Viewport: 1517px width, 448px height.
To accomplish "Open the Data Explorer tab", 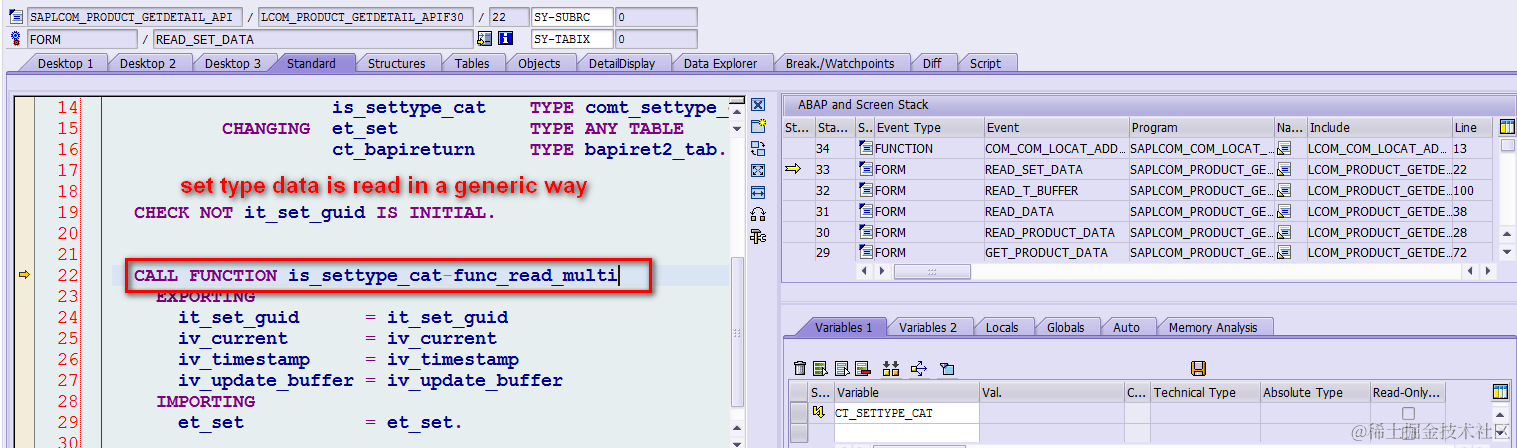I will [720, 63].
